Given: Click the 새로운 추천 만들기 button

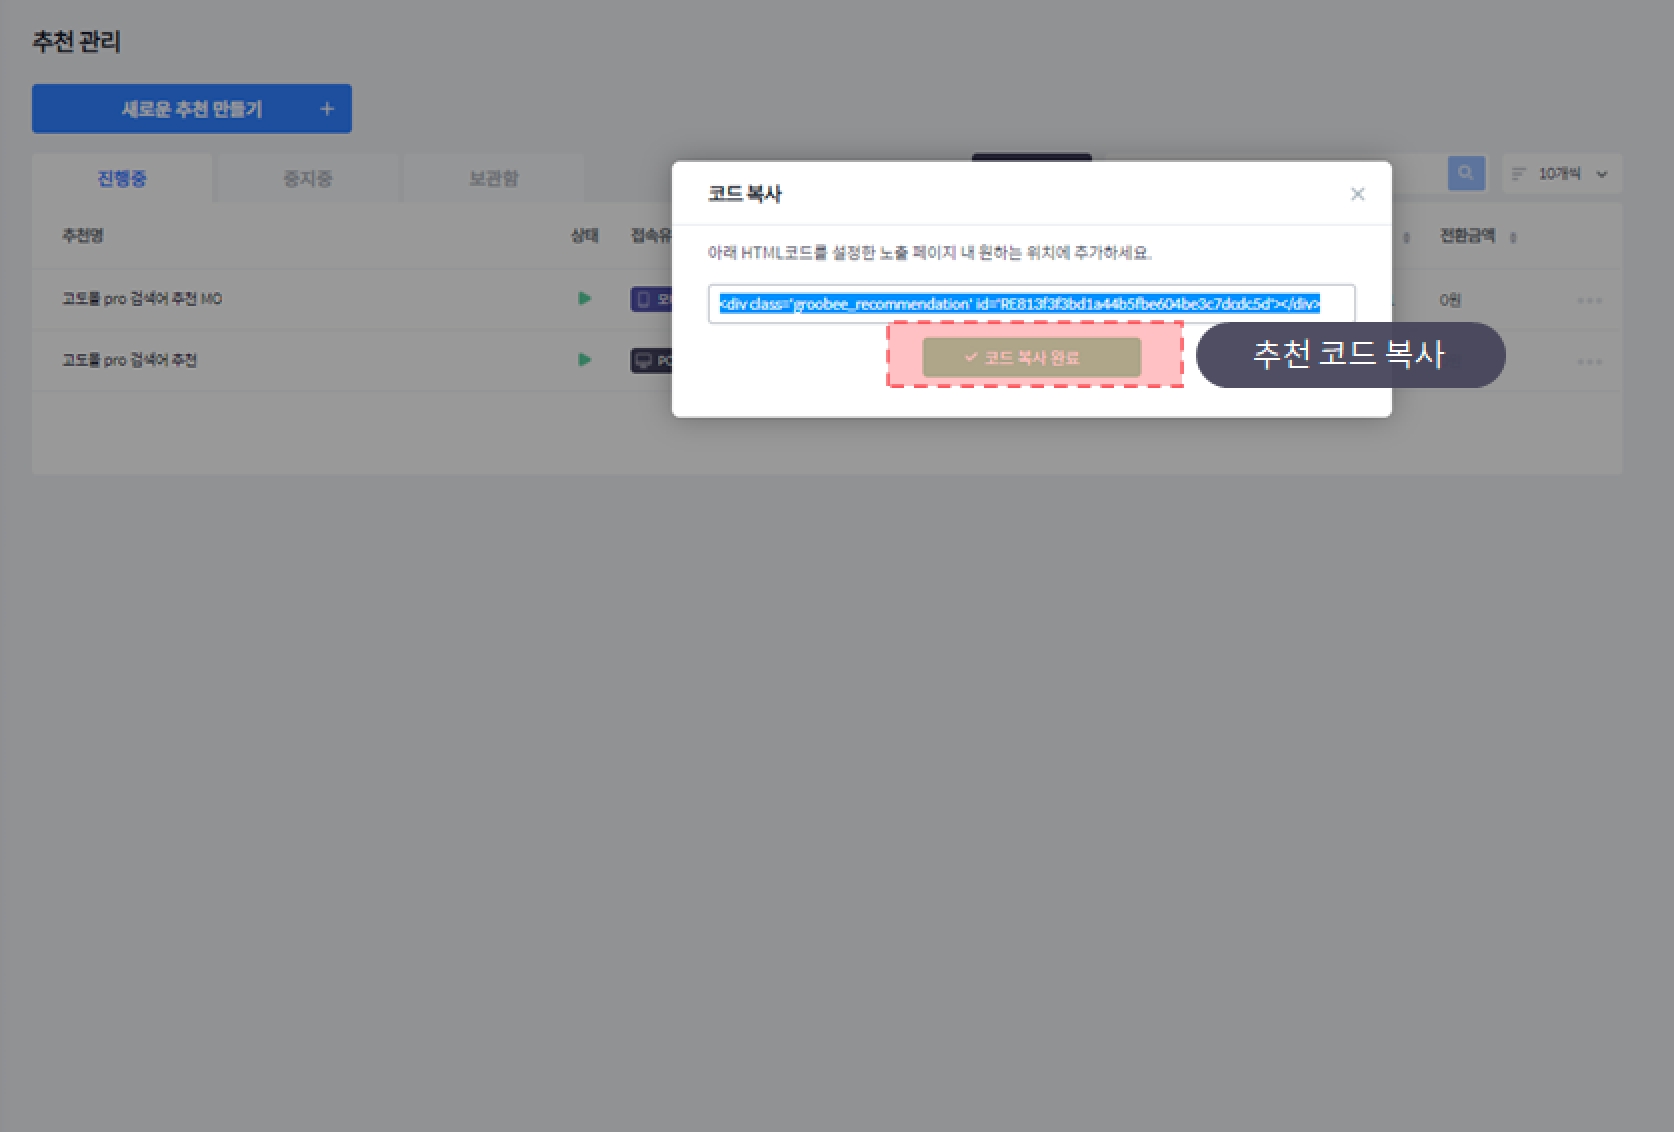Looking at the screenshot, I should pyautogui.click(x=192, y=109).
